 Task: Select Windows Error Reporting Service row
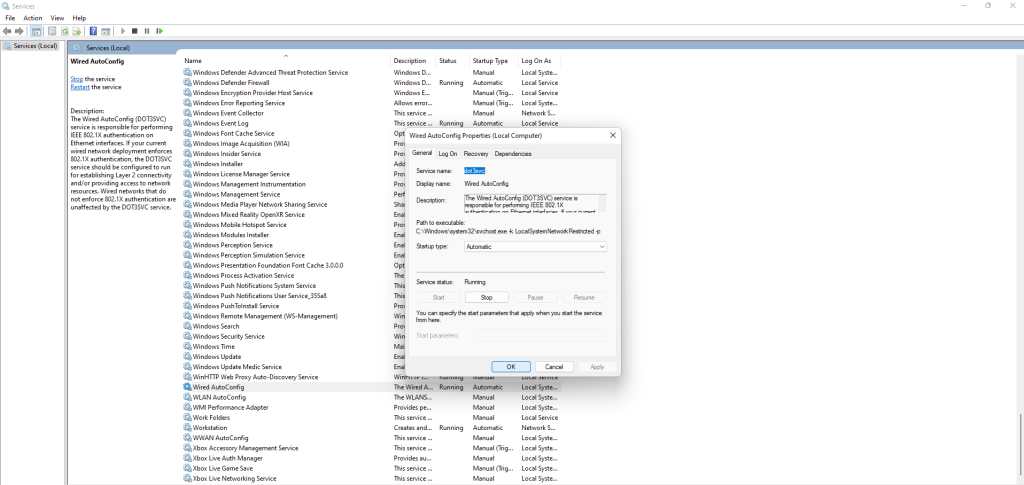tap(371, 103)
